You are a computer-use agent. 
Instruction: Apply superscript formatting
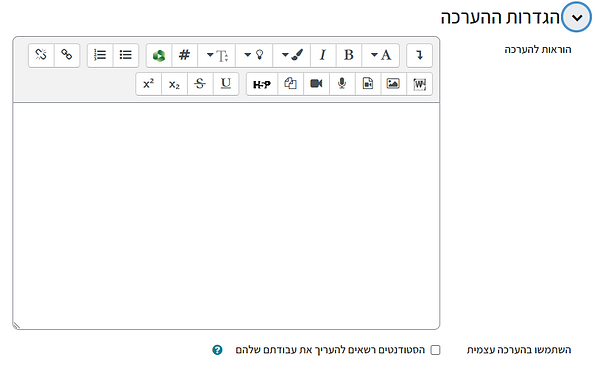149,84
